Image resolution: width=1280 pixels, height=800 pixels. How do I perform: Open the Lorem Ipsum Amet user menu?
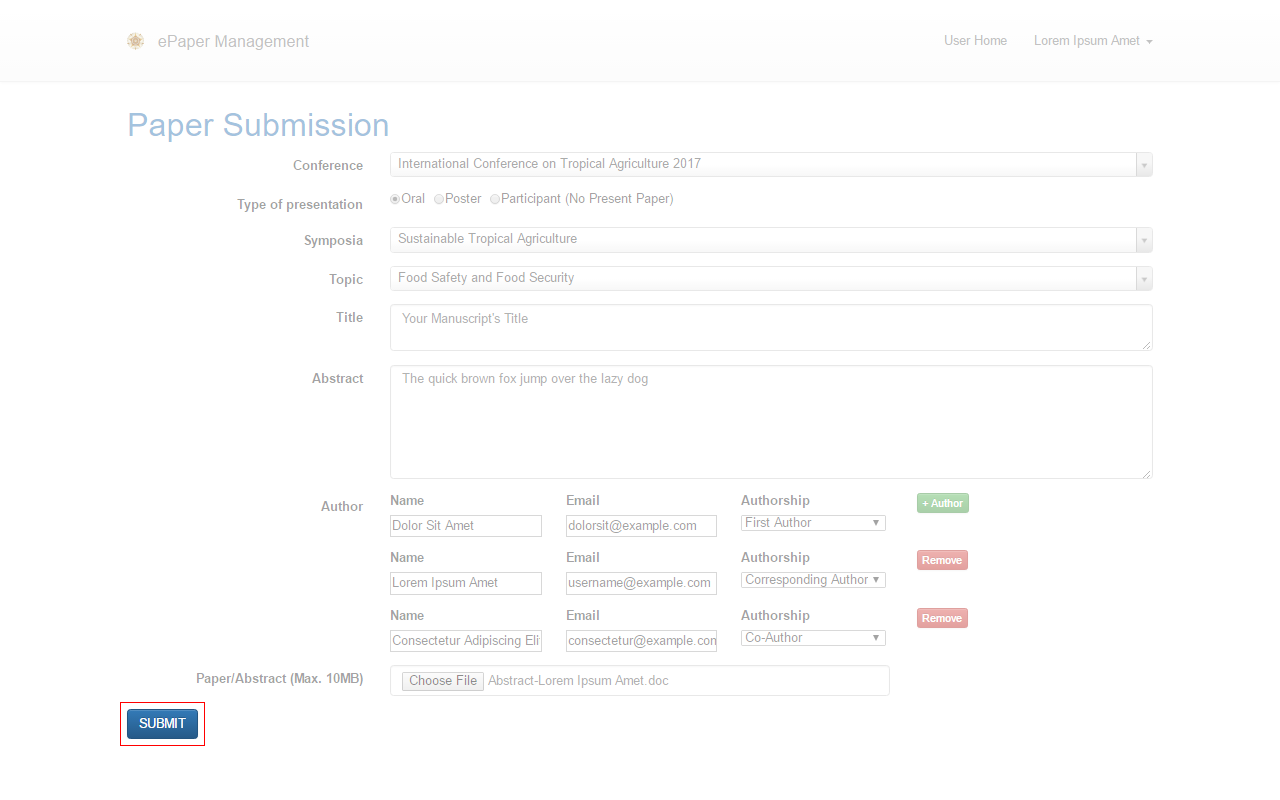pos(1093,41)
